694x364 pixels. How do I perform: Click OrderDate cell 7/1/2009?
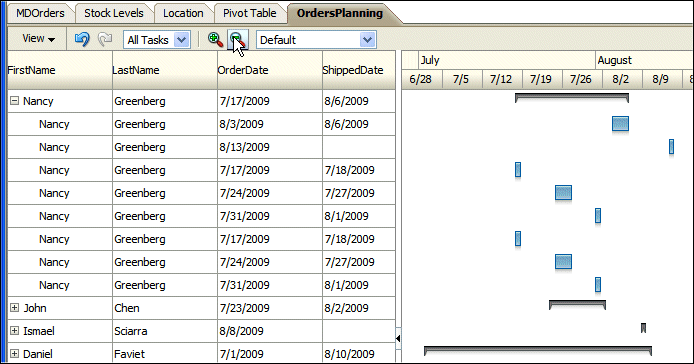tap(270, 354)
